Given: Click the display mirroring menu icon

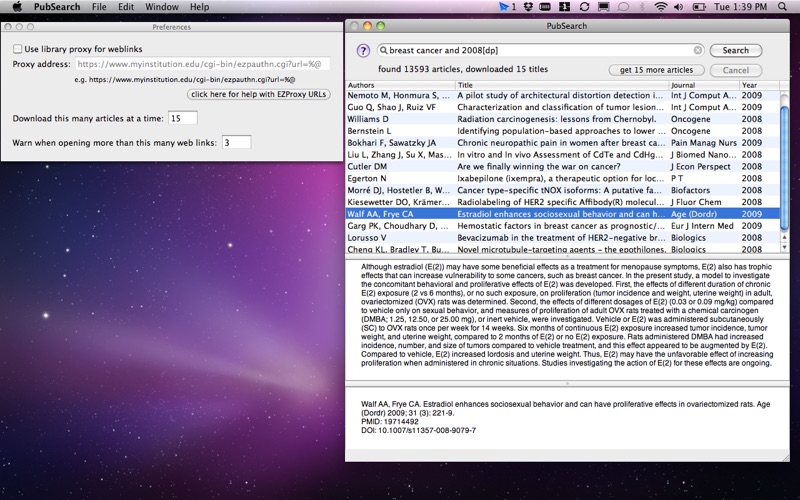Looking at the screenshot, I should point(604,7).
